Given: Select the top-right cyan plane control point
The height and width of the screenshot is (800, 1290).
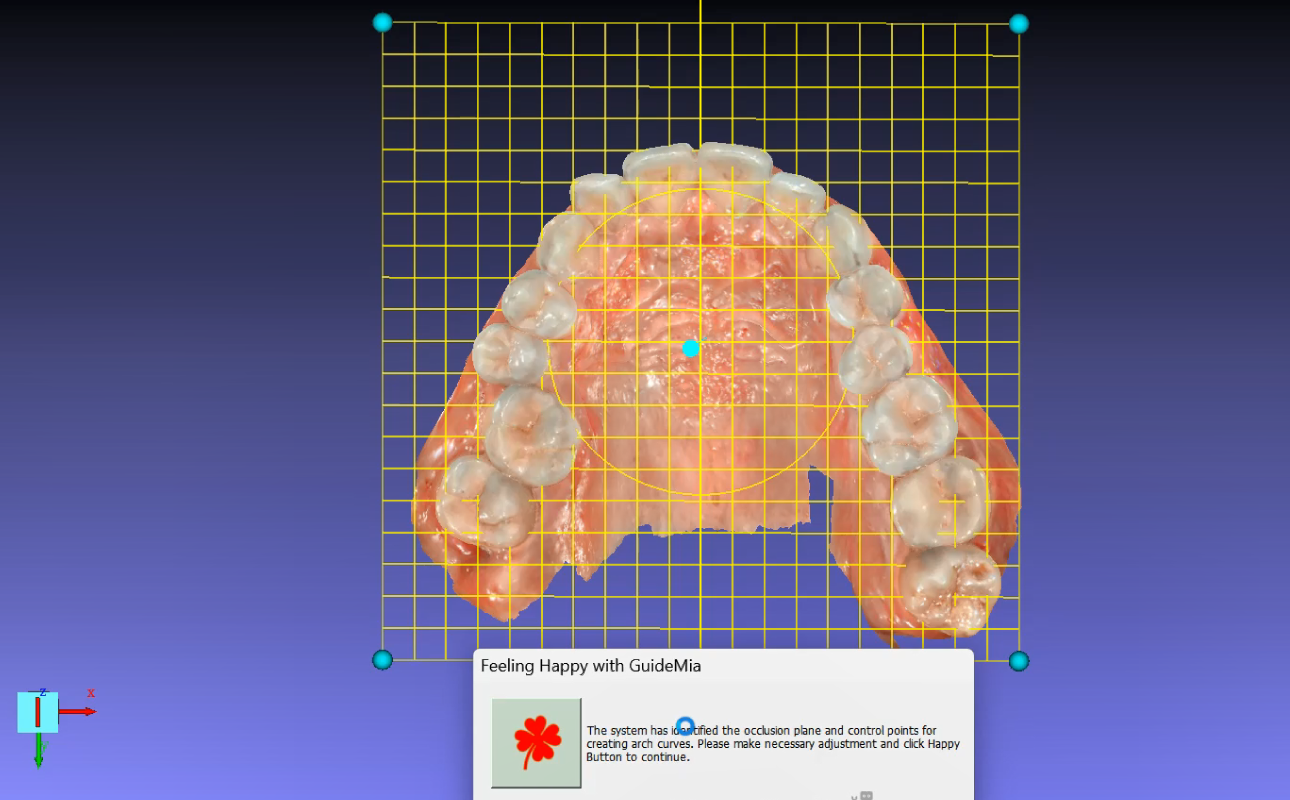Looking at the screenshot, I should pos(1018,23).
